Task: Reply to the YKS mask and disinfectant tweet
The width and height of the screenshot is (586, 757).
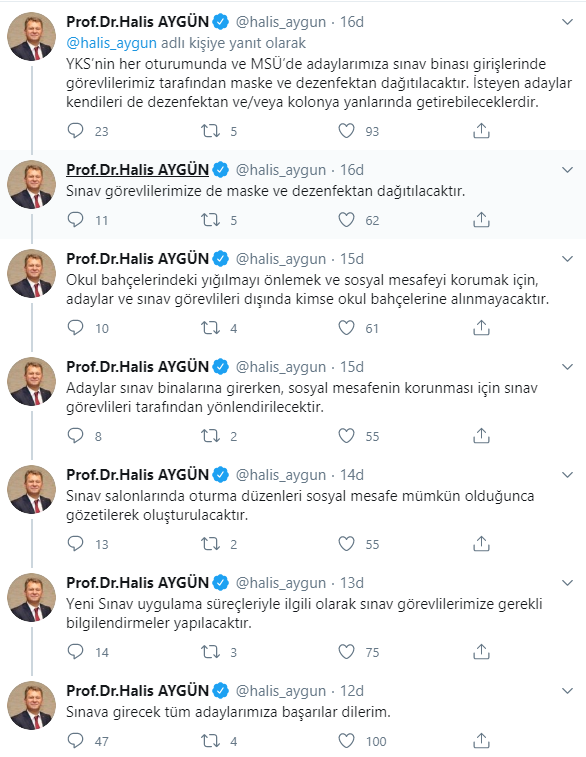Action: pyautogui.click(x=75, y=131)
